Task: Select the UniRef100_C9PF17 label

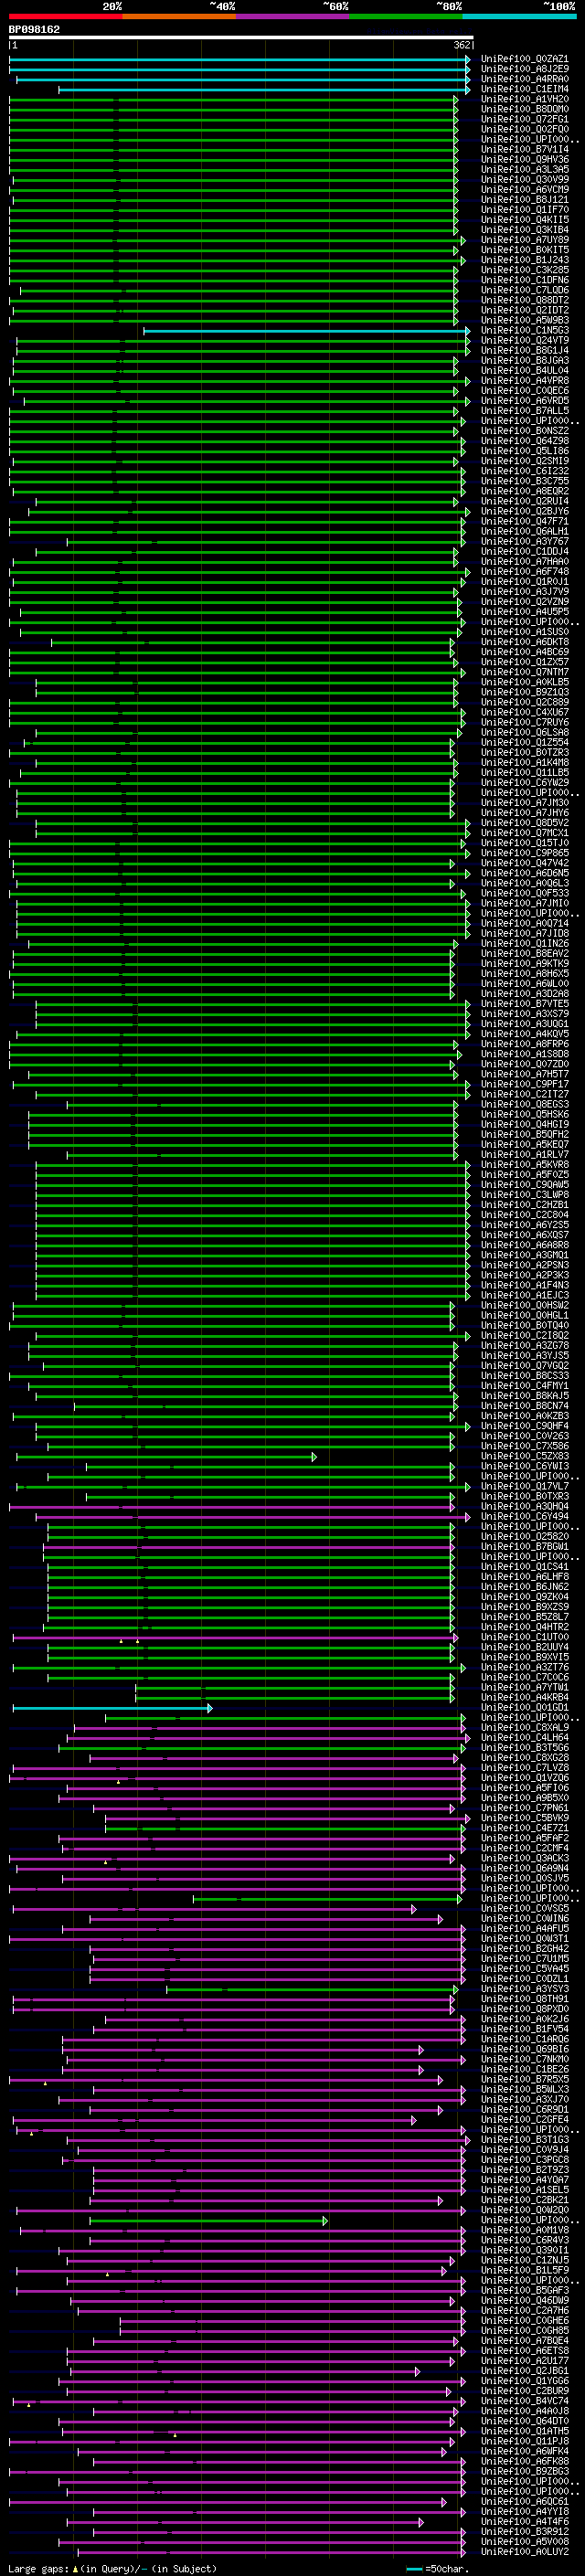Action: (524, 1084)
